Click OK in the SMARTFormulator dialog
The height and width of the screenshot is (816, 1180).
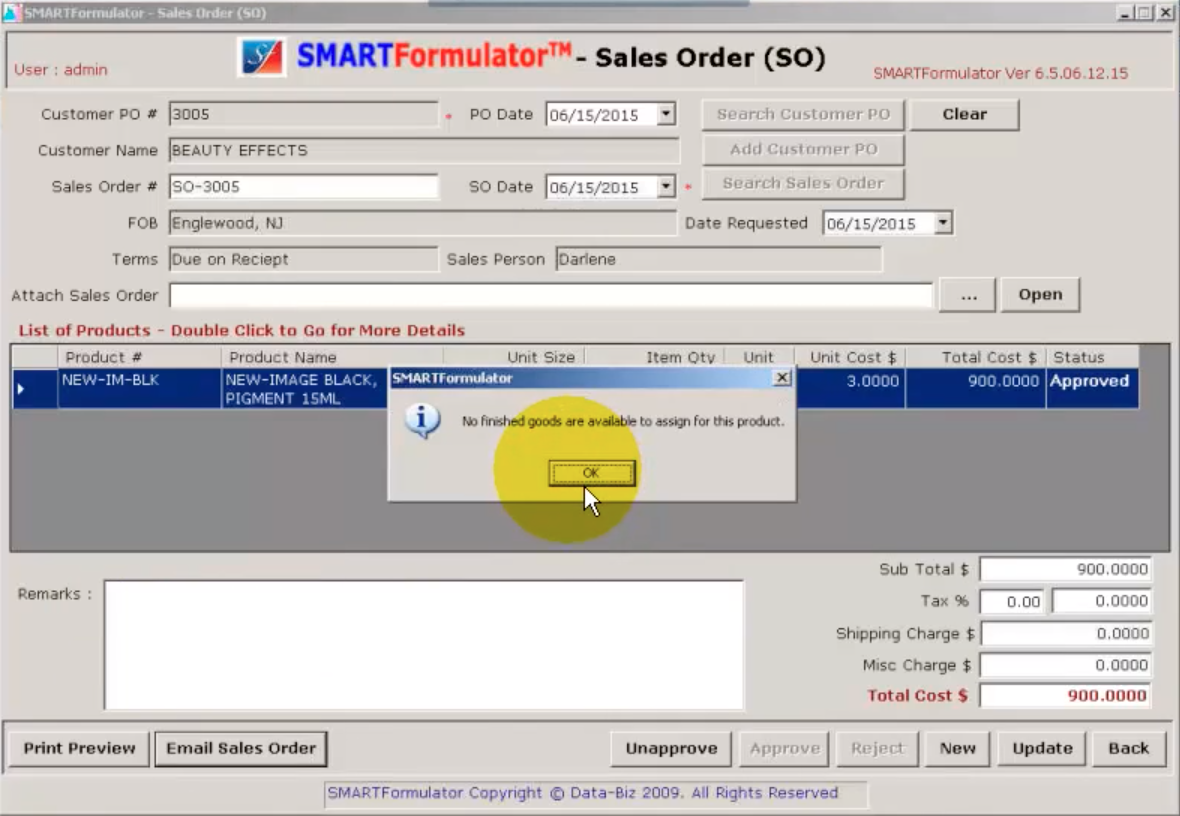[x=592, y=473]
